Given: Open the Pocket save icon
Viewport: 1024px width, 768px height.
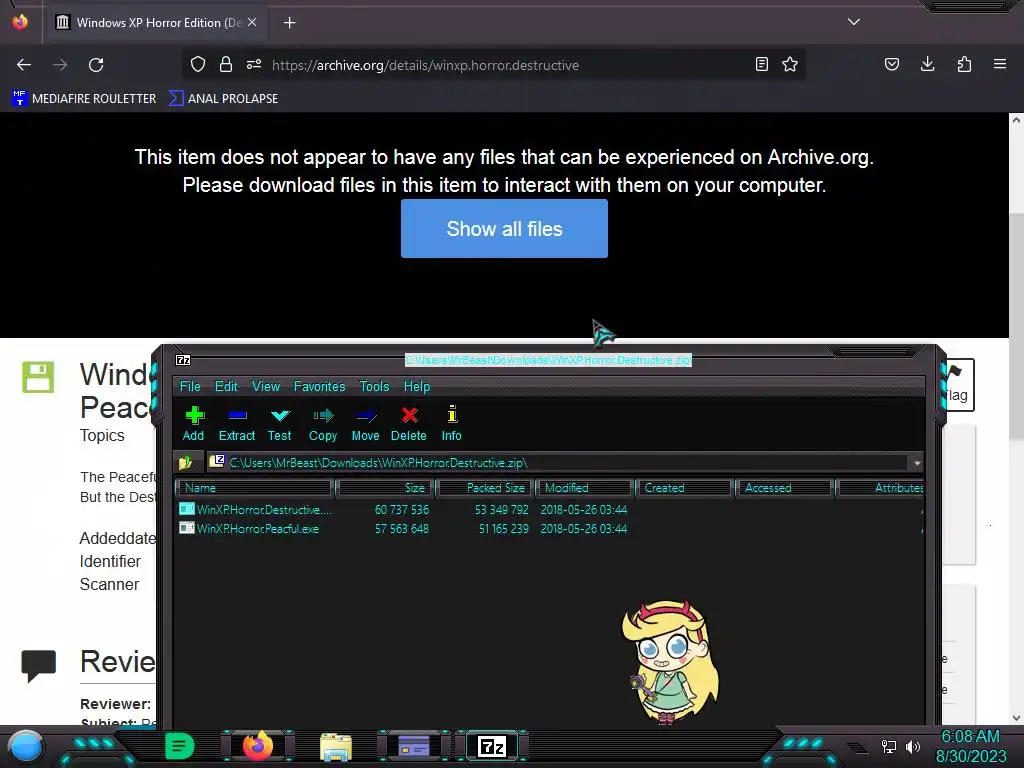Looking at the screenshot, I should coord(892,64).
